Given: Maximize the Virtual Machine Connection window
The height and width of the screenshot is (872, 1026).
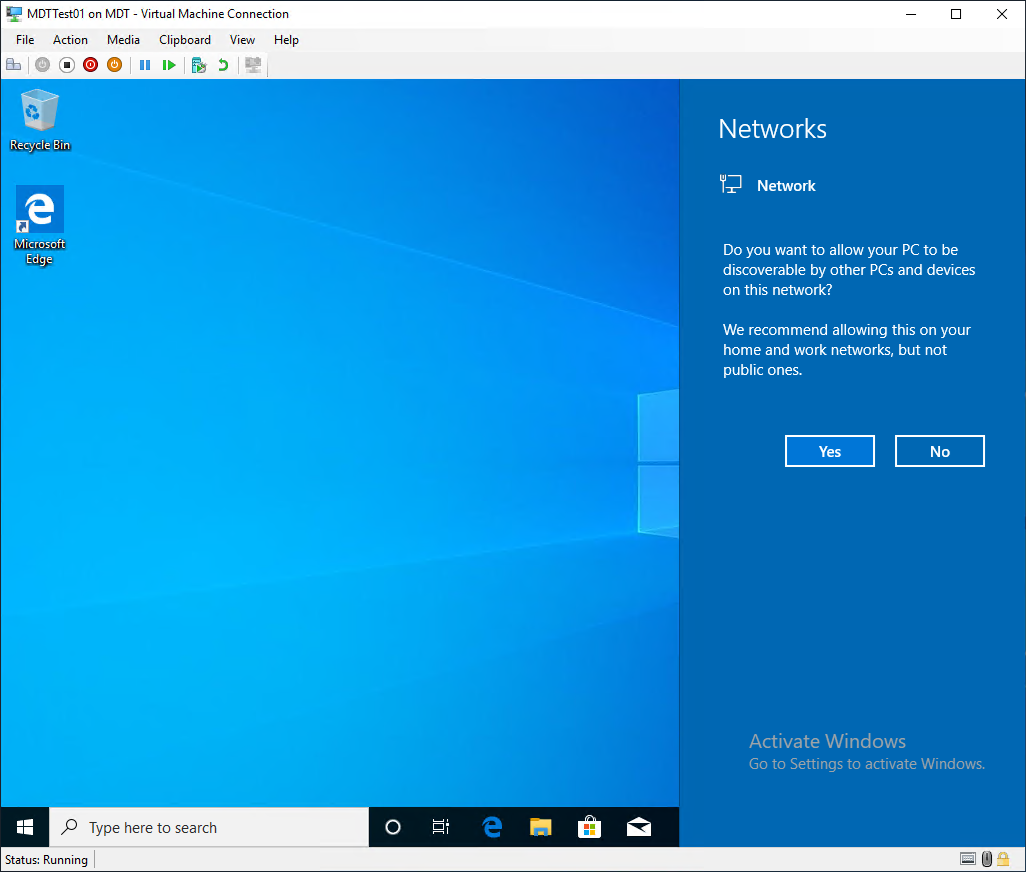Looking at the screenshot, I should [x=956, y=14].
